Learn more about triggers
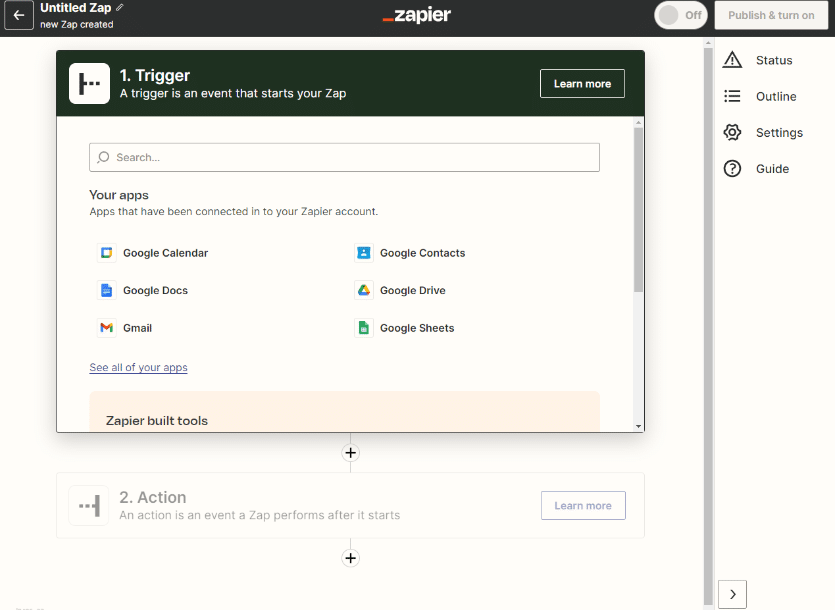Screen dimensions: 835x610 point(582,83)
